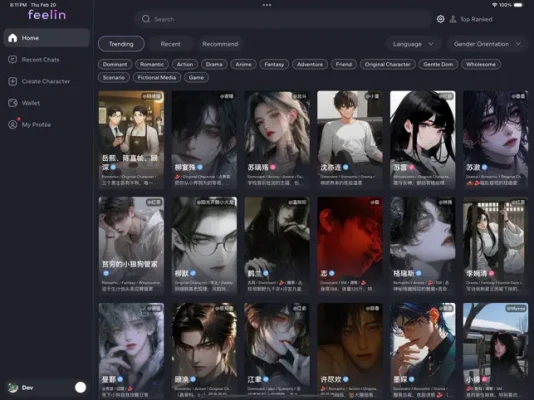
Task: Click the Gender Orientation dropdown chevron
Action: click(518, 44)
